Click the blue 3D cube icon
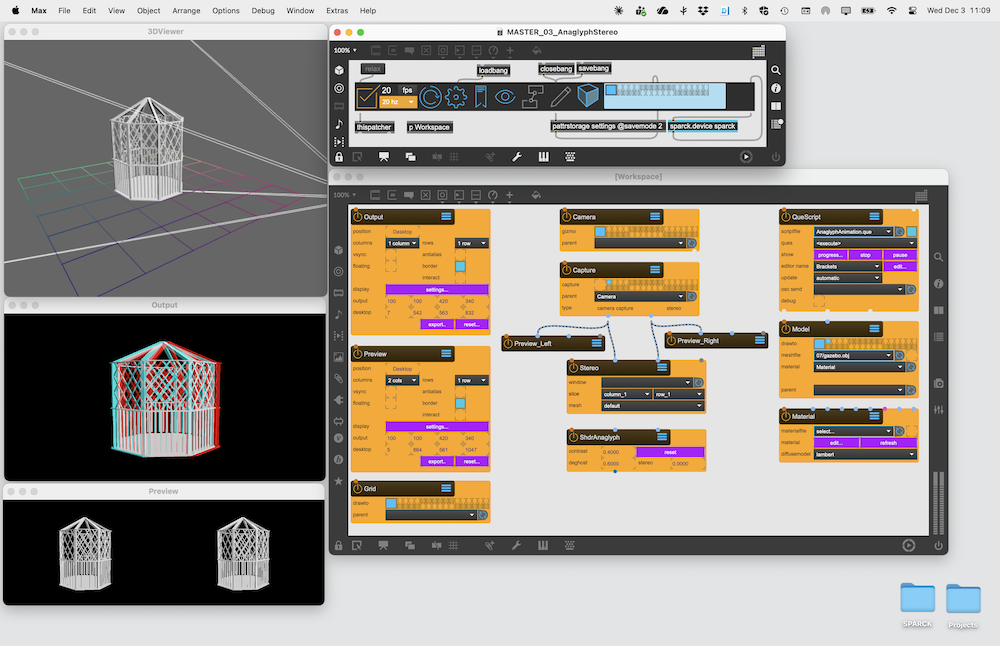The height and width of the screenshot is (646, 1000). tap(589, 97)
